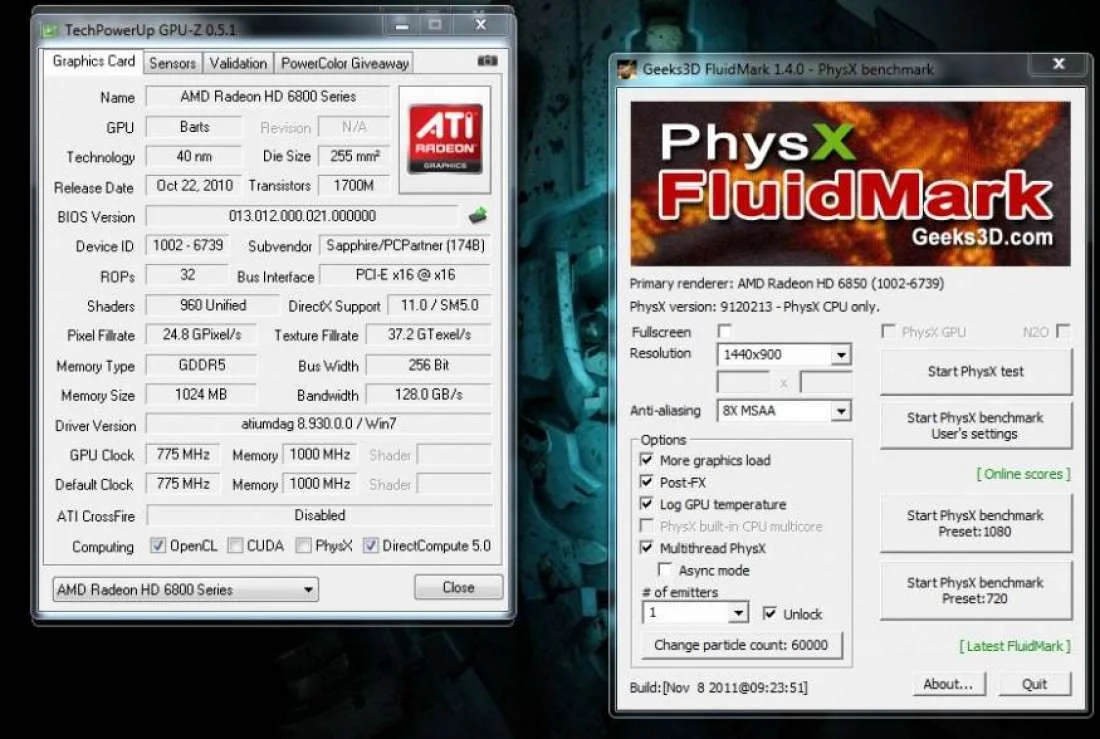Click the About... button
Image resolution: width=1100 pixels, height=739 pixels.
[x=948, y=684]
